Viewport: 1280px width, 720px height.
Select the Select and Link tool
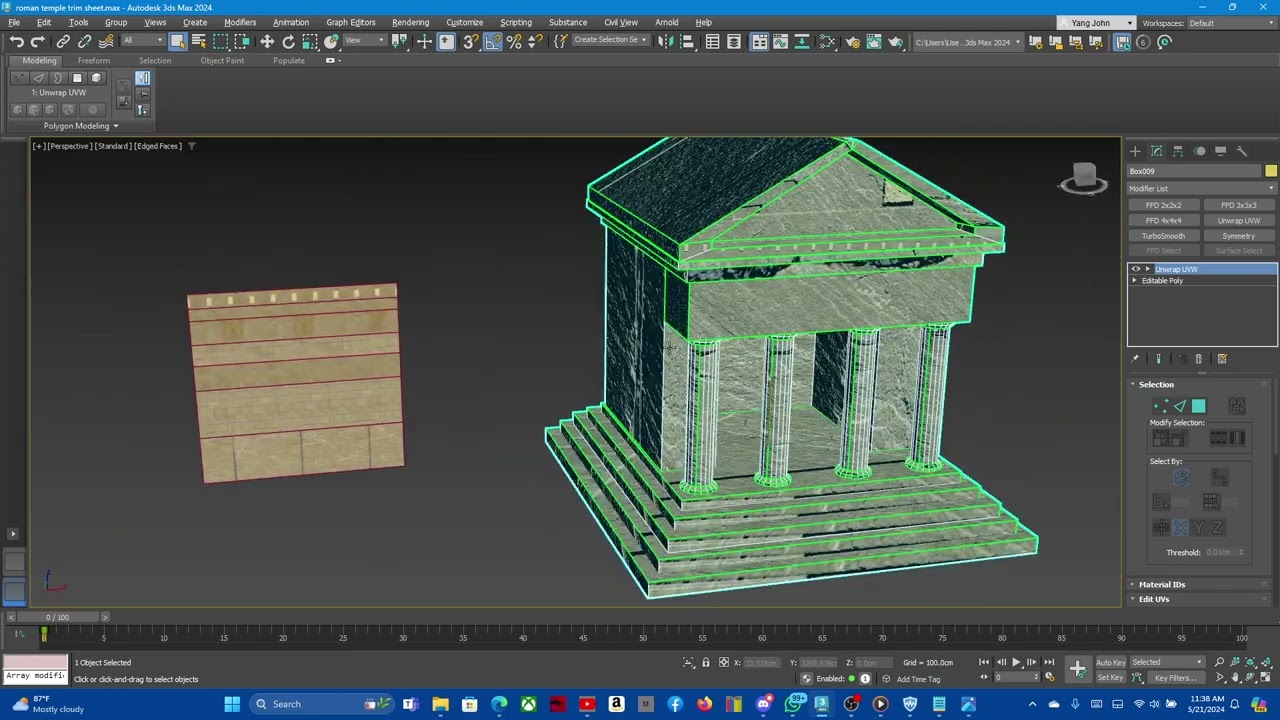tap(63, 41)
